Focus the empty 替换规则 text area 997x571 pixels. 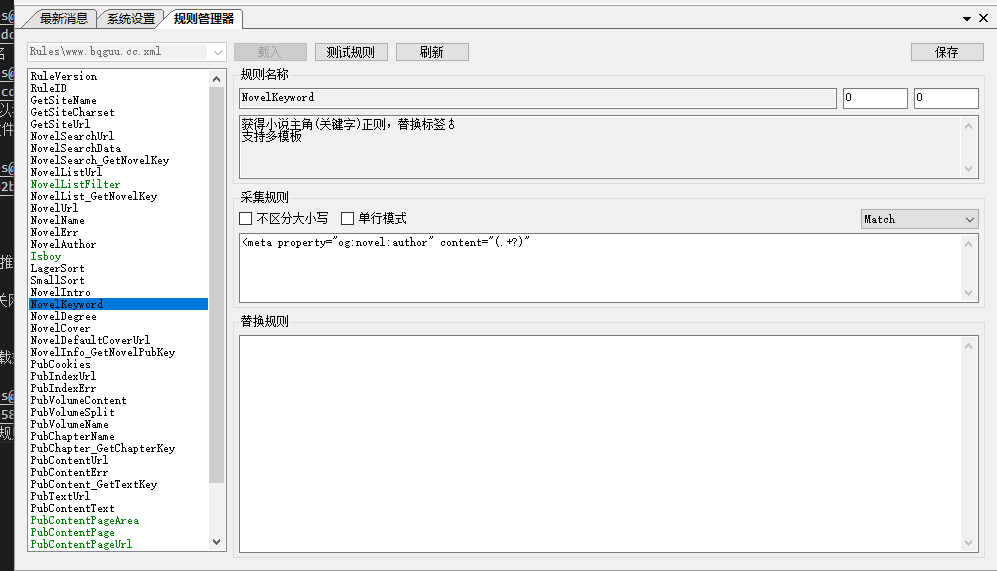(600, 442)
